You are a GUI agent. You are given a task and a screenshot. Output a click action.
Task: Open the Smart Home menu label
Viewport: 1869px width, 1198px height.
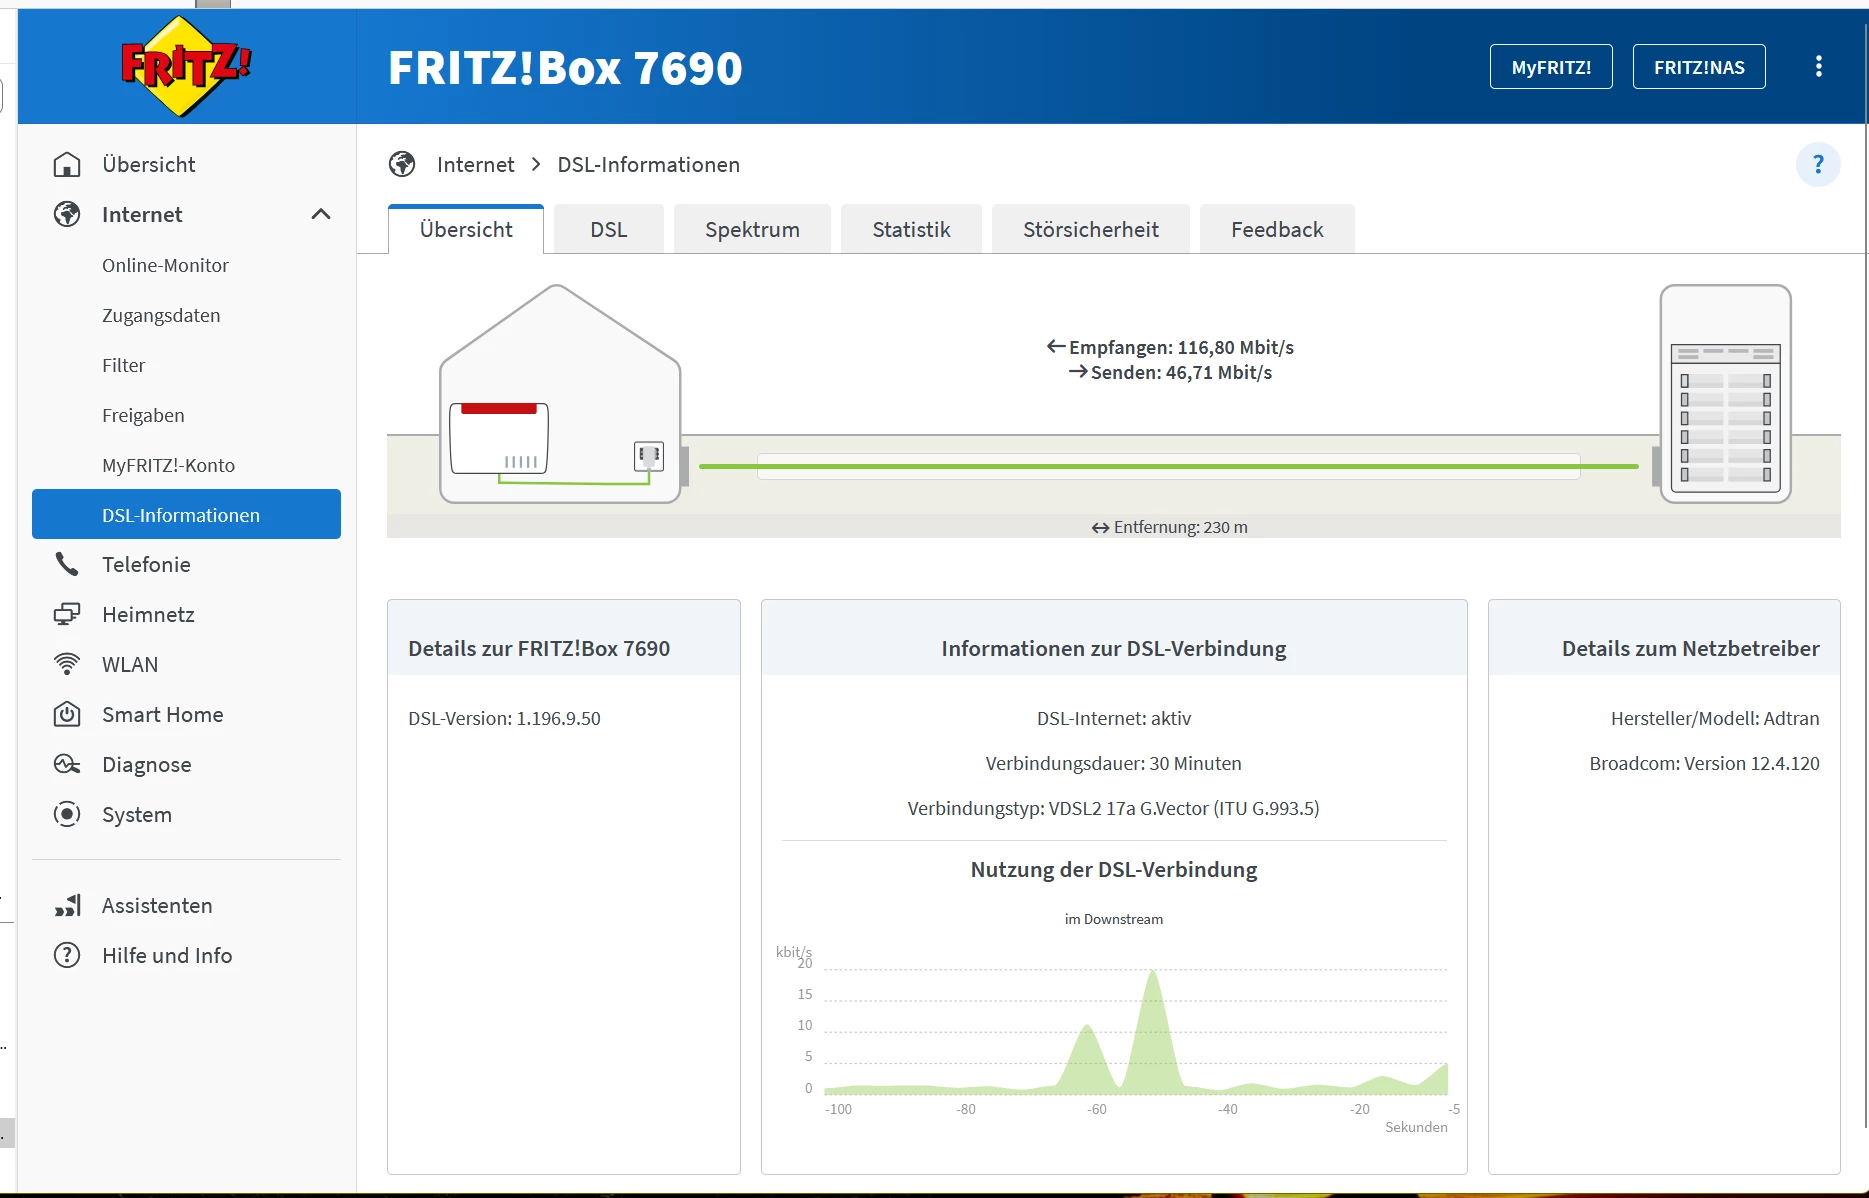coord(162,714)
